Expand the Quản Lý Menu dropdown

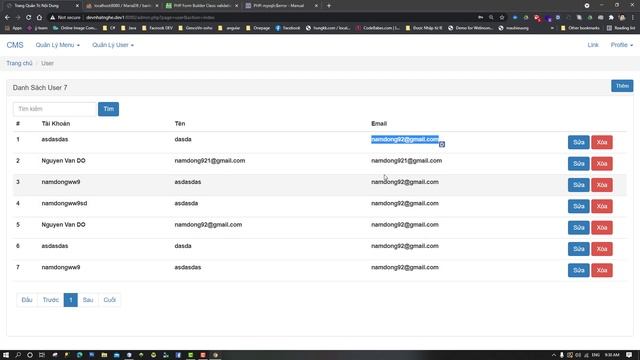(58, 45)
